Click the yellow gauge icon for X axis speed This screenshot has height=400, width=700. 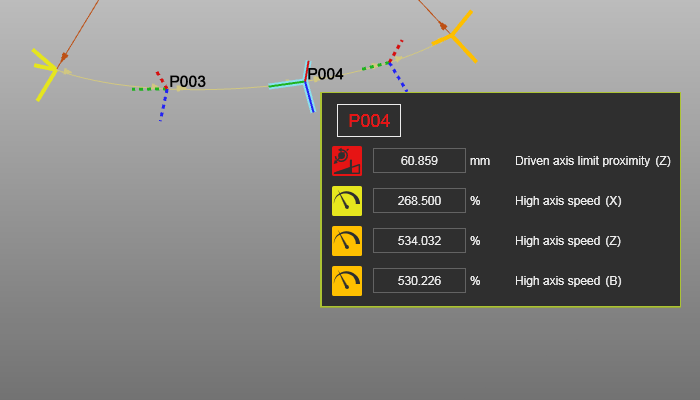pyautogui.click(x=346, y=200)
